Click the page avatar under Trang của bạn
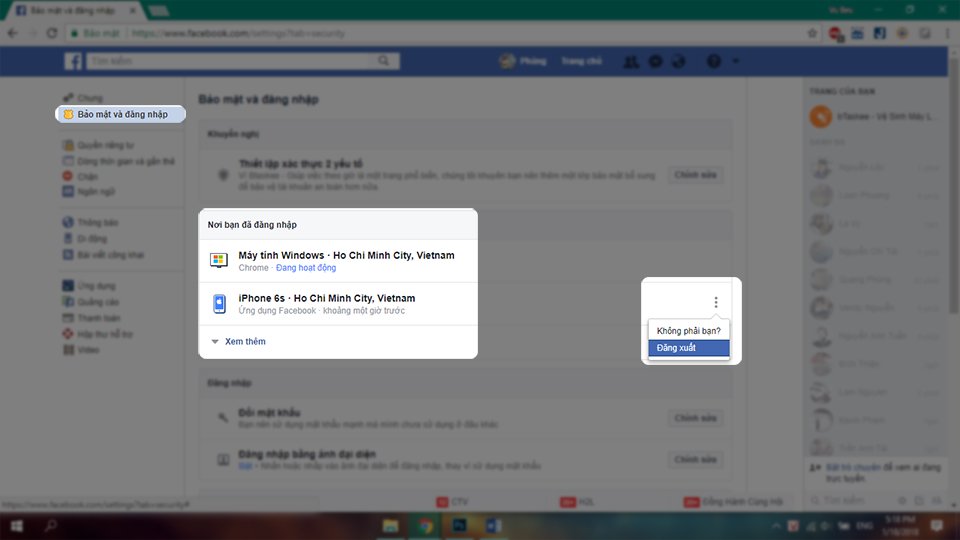Image resolution: width=960 pixels, height=540 pixels. click(821, 116)
